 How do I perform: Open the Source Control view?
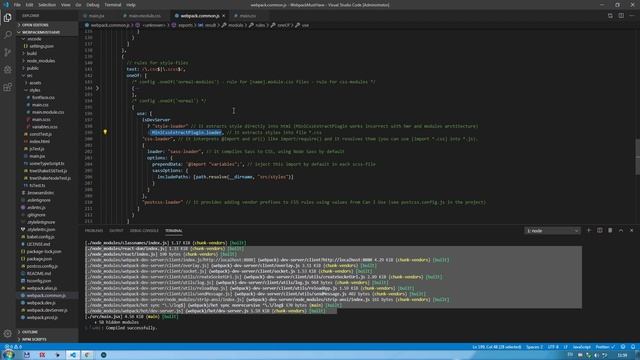(8, 52)
